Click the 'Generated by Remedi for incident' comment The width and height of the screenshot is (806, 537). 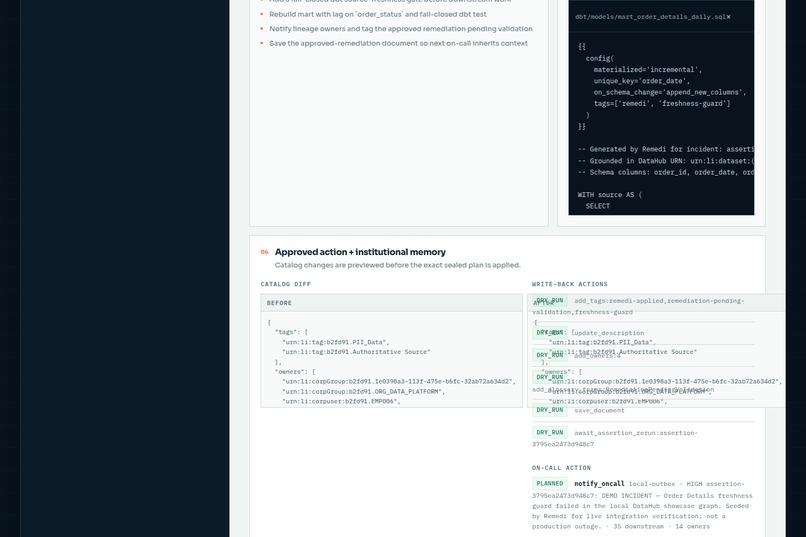666,149
